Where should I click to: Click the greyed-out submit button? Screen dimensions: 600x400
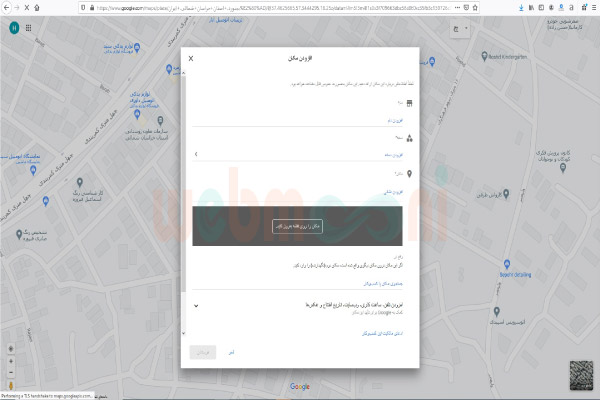tap(203, 353)
